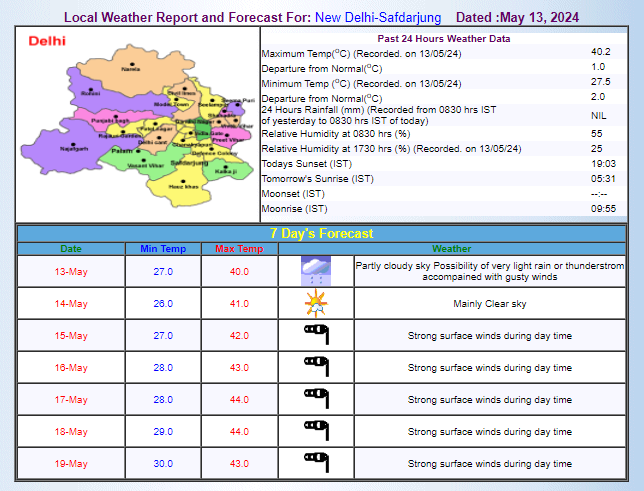Open the New Delhi-Safdarjung station link
The width and height of the screenshot is (644, 491).
click(377, 18)
